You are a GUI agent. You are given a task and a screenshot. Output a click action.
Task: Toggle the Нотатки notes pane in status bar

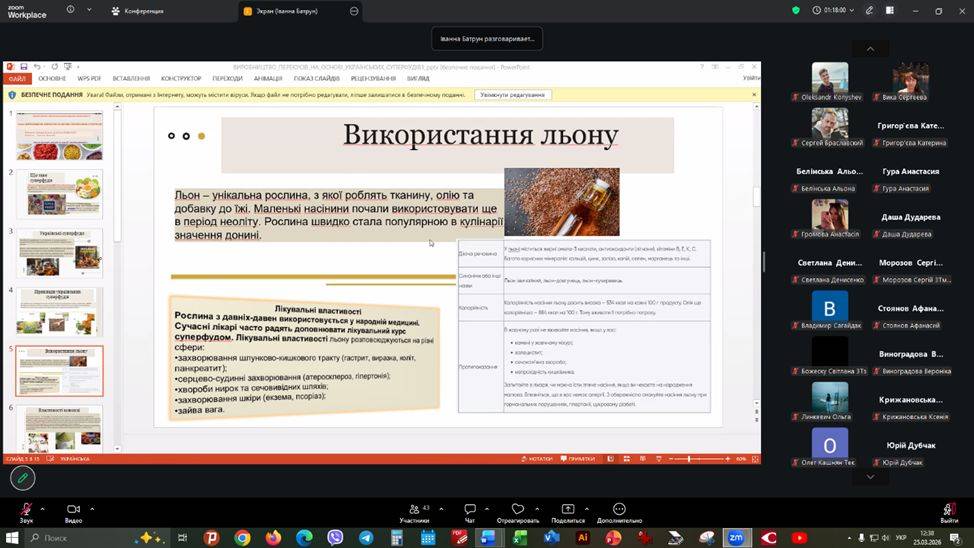click(x=540, y=459)
